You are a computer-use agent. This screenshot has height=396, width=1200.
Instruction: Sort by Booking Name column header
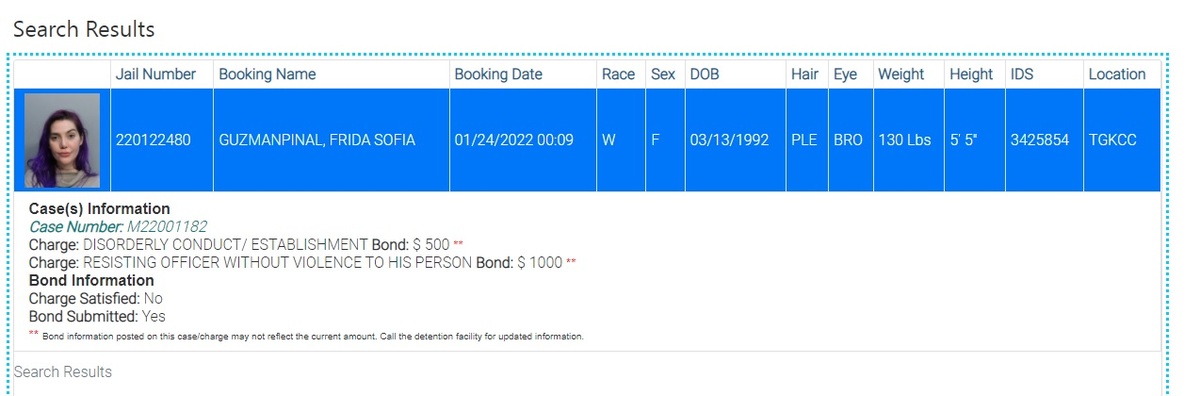(x=267, y=74)
